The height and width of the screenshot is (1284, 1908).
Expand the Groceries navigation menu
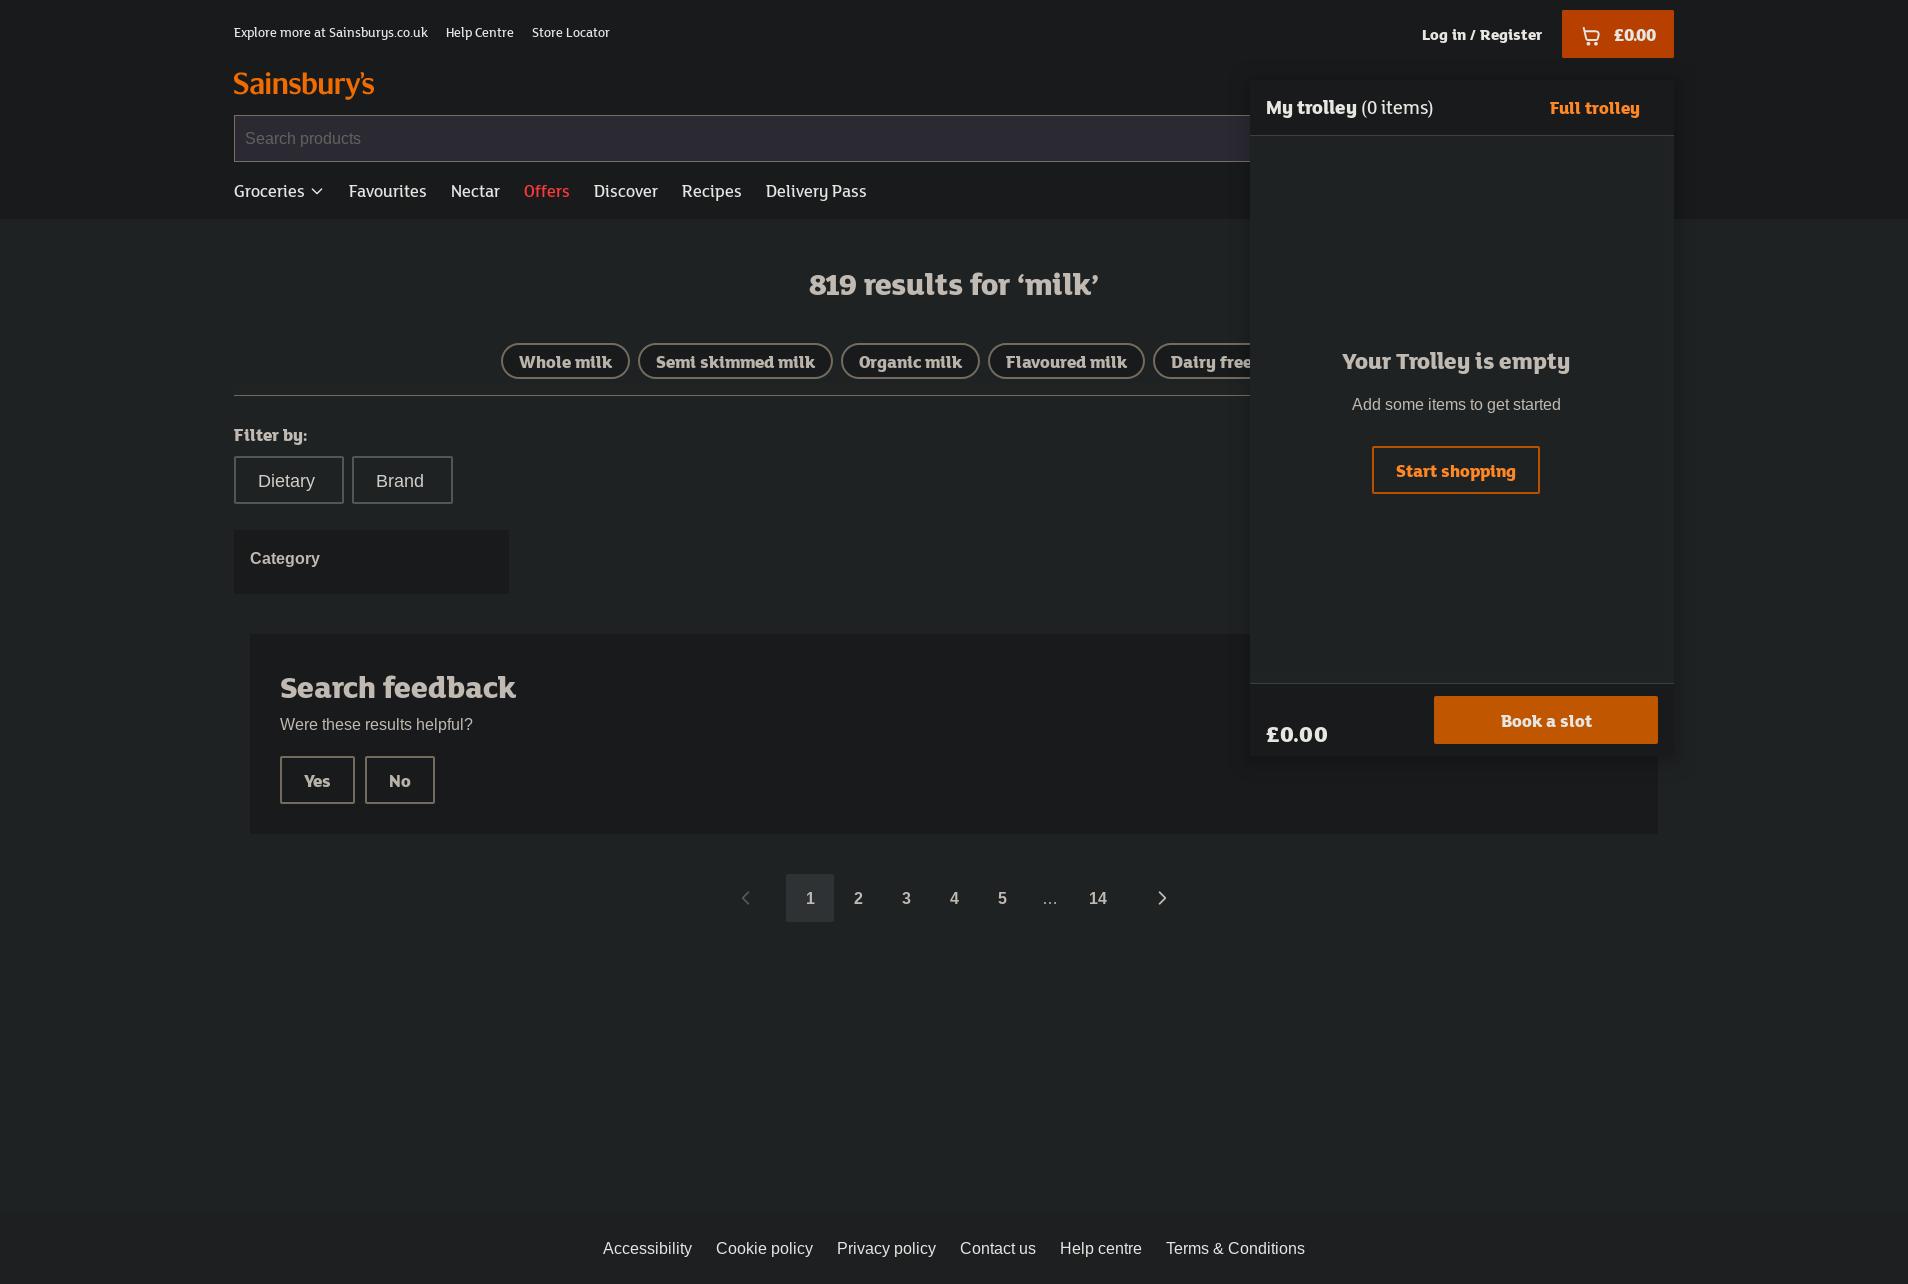pos(277,191)
